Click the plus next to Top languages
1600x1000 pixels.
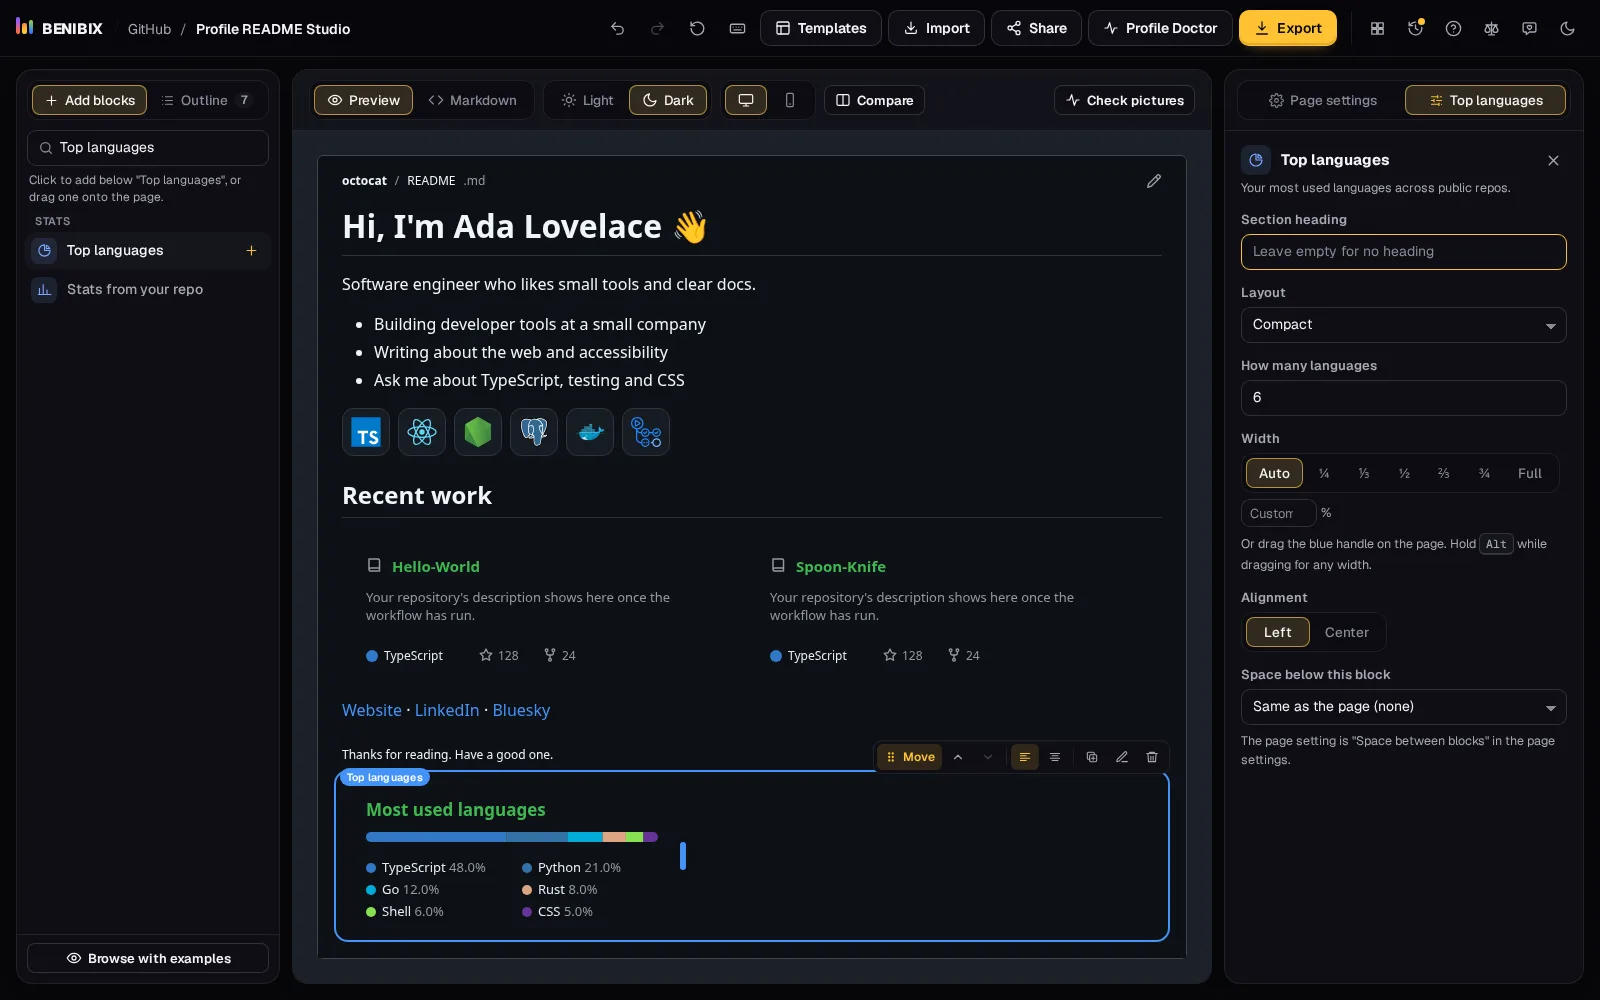tap(251, 251)
